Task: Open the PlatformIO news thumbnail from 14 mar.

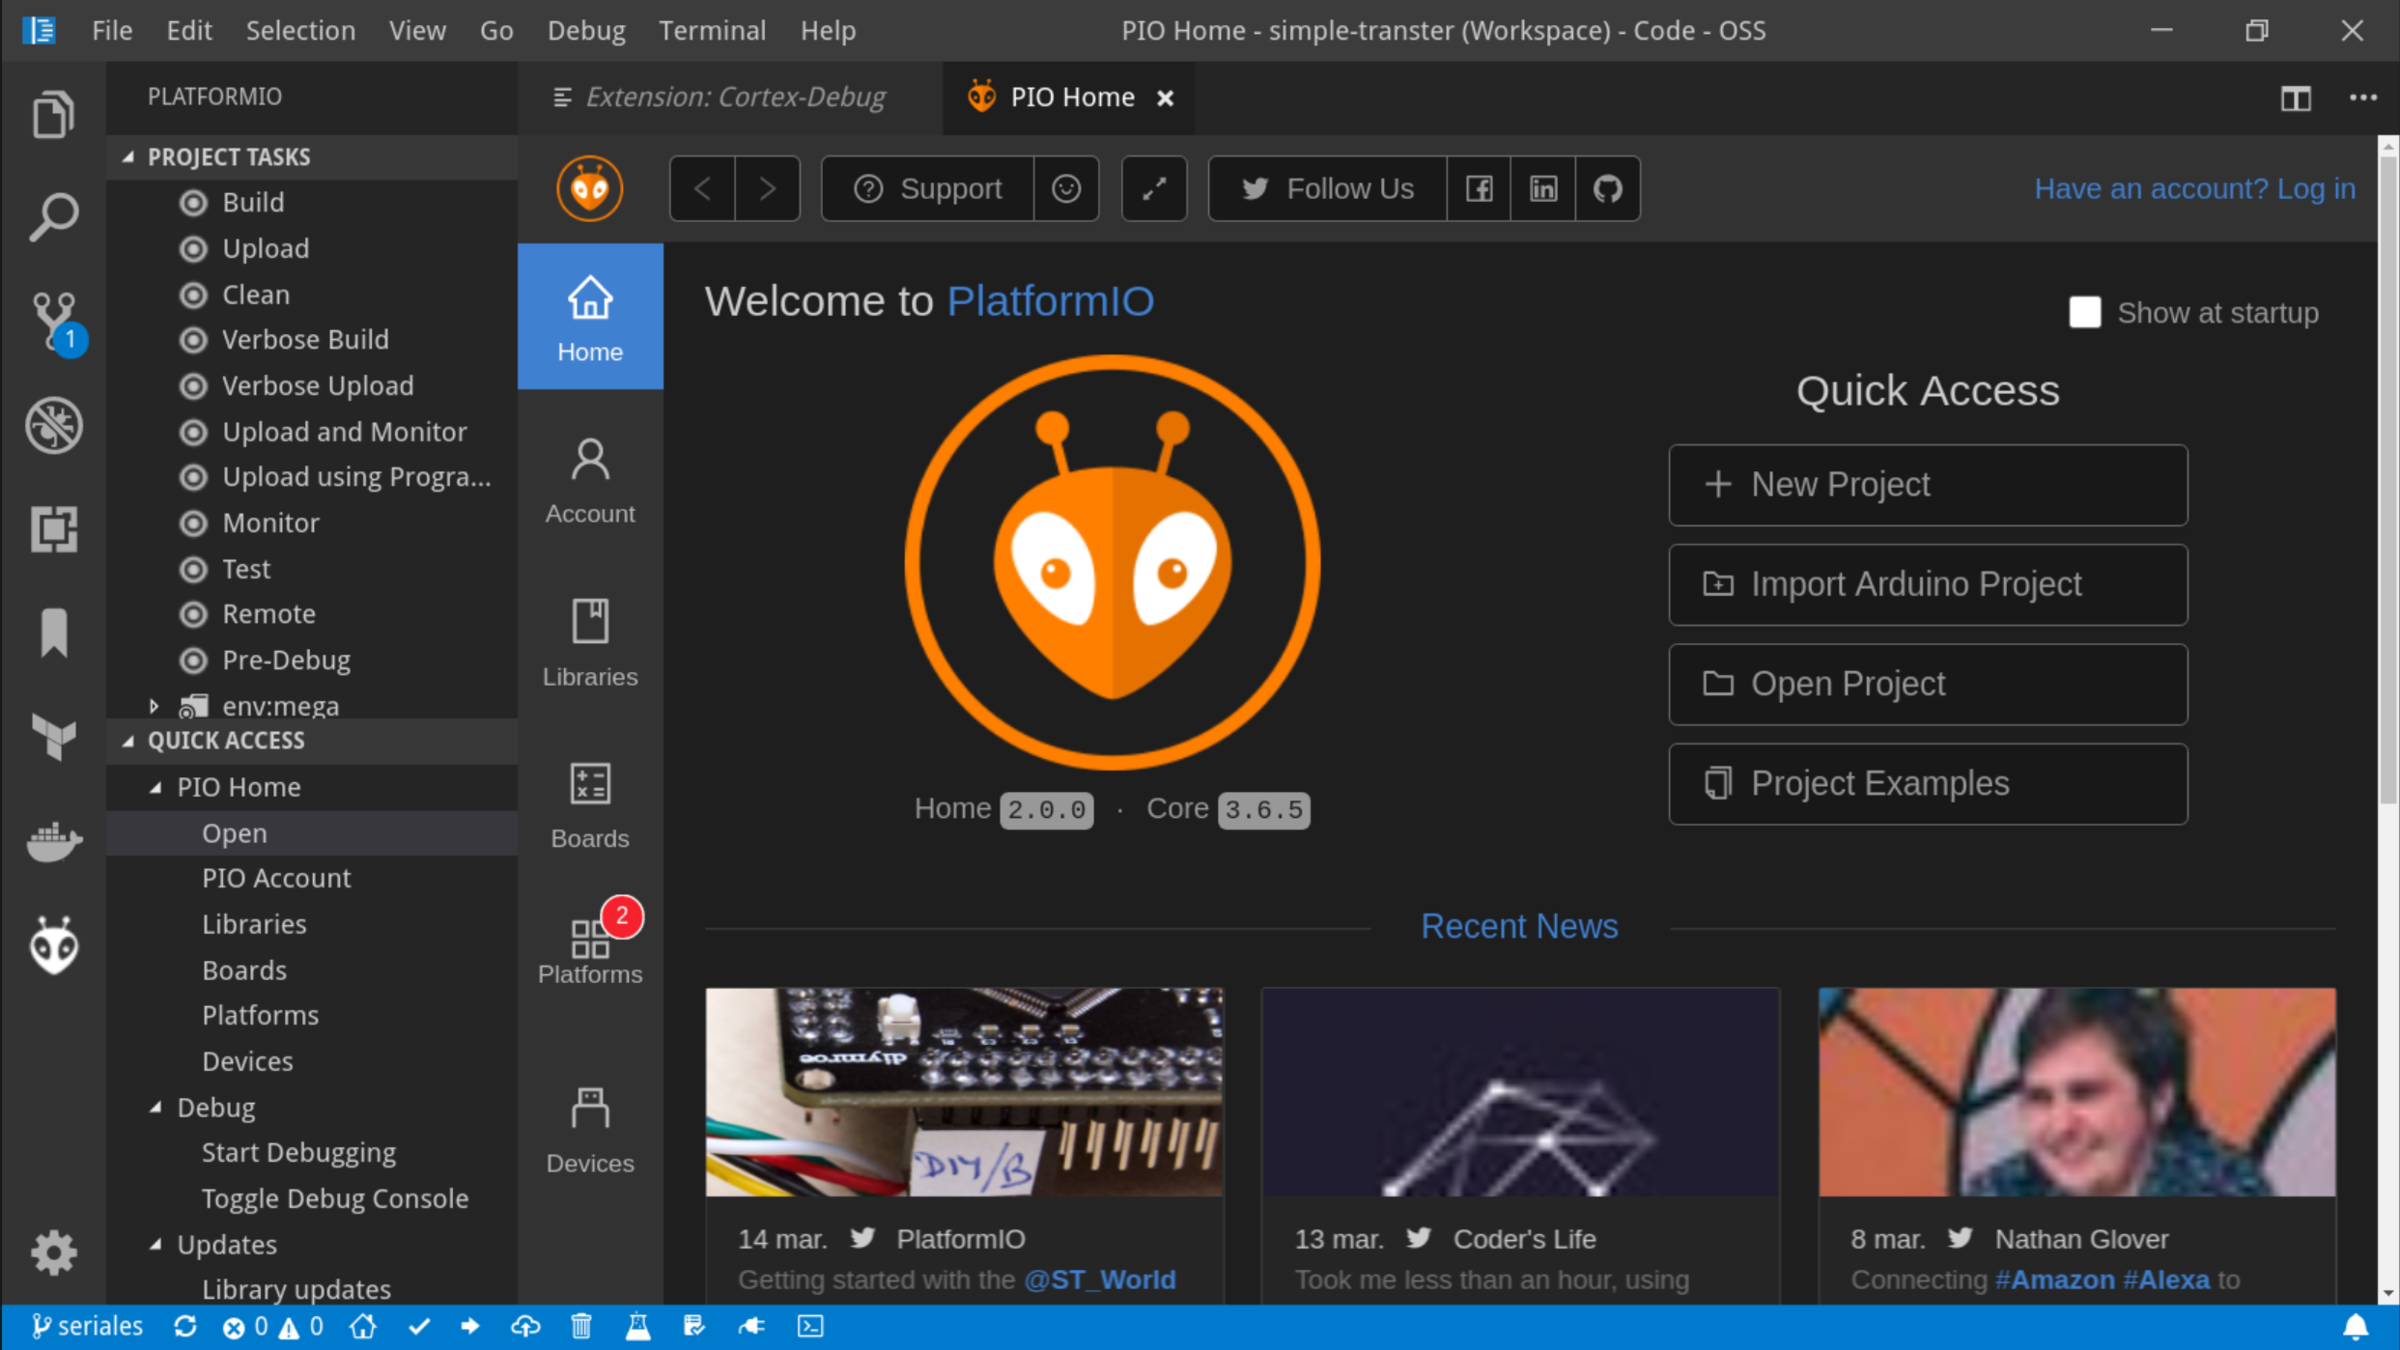Action: 964,1092
